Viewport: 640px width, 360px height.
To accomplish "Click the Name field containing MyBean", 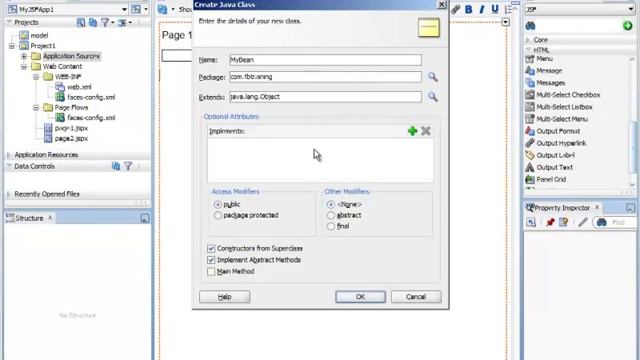I will 325,60.
